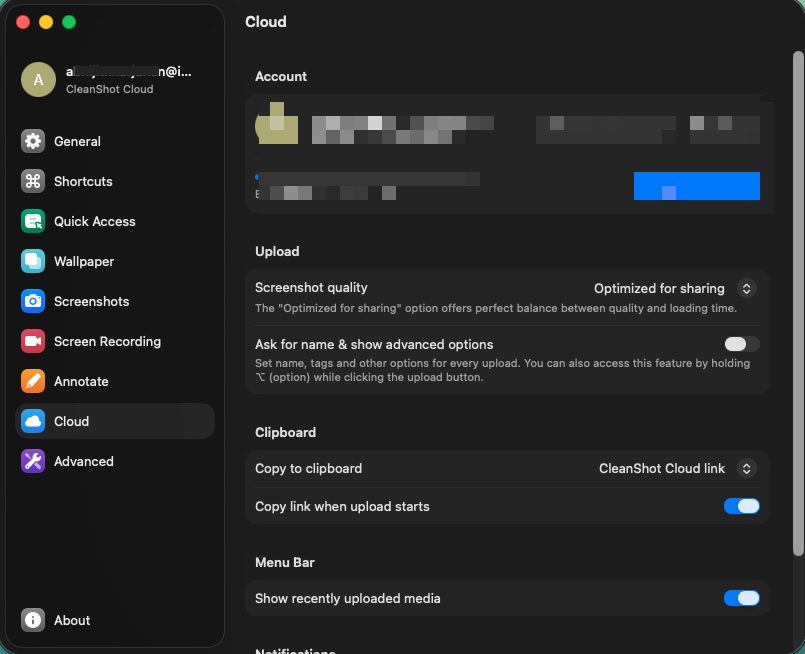Image resolution: width=805 pixels, height=654 pixels.
Task: Turn off Show recently uploaded media
Action: (x=741, y=598)
